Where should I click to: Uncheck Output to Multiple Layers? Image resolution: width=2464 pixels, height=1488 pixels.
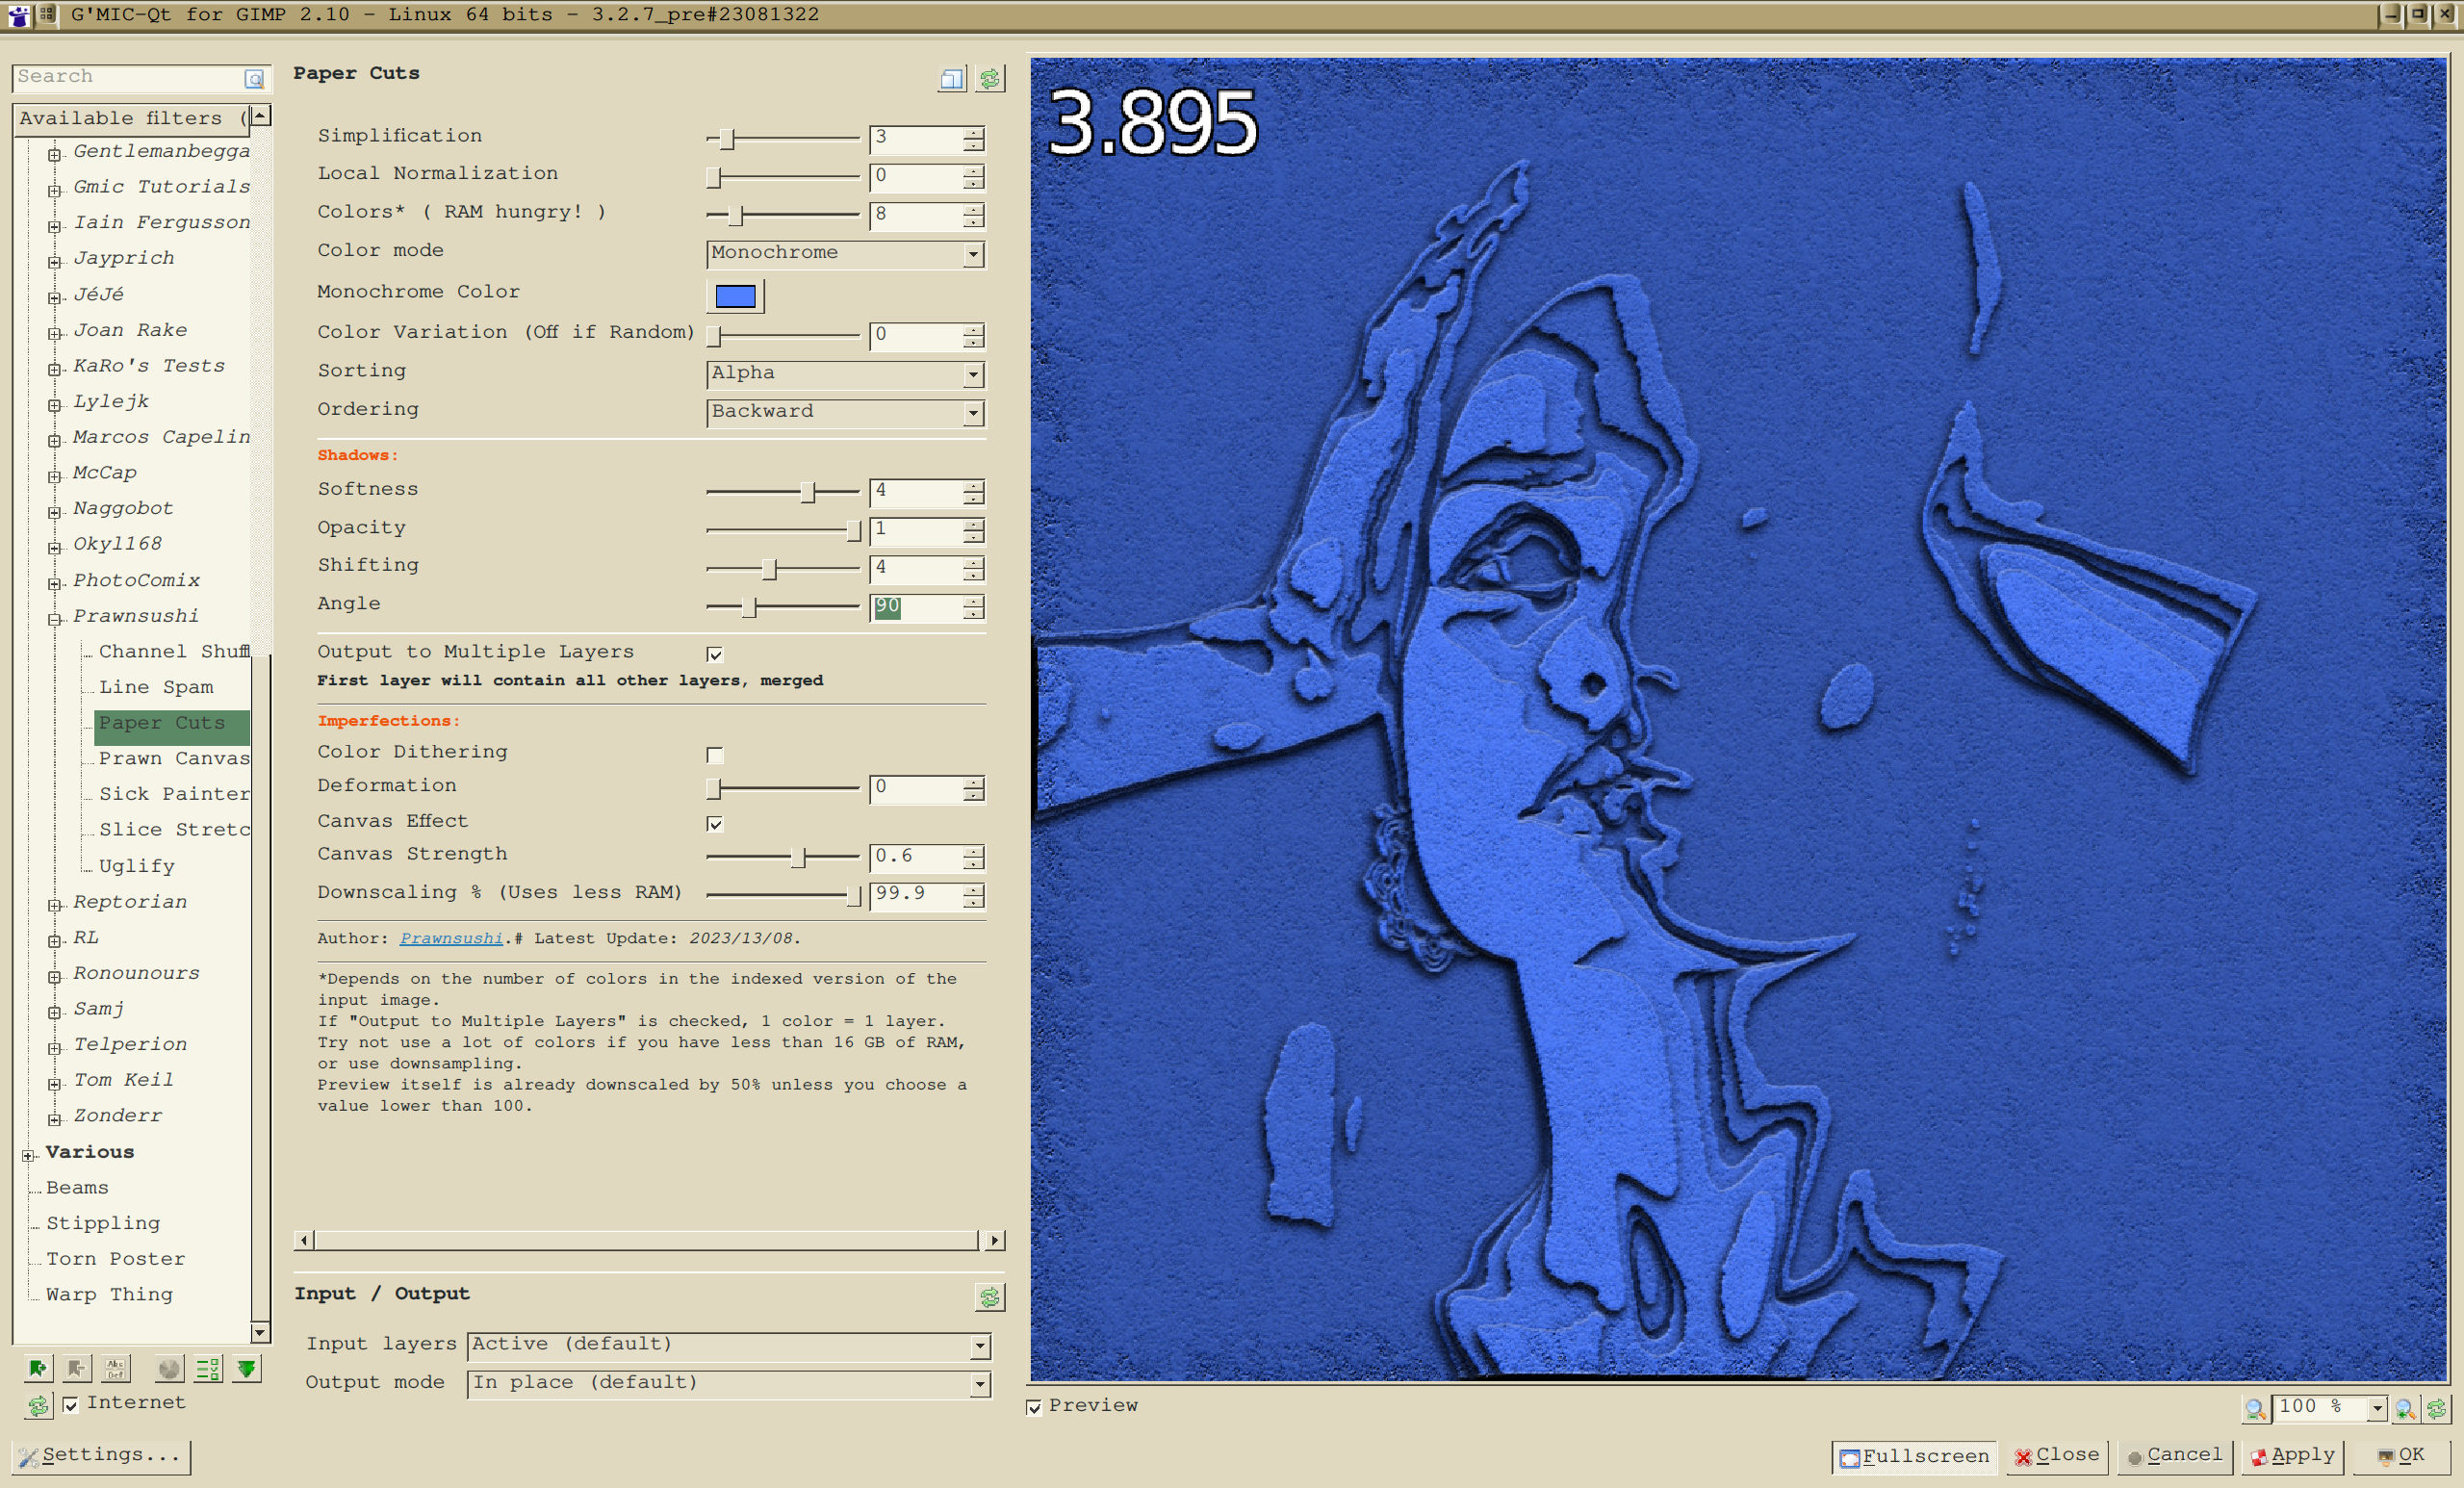click(714, 654)
